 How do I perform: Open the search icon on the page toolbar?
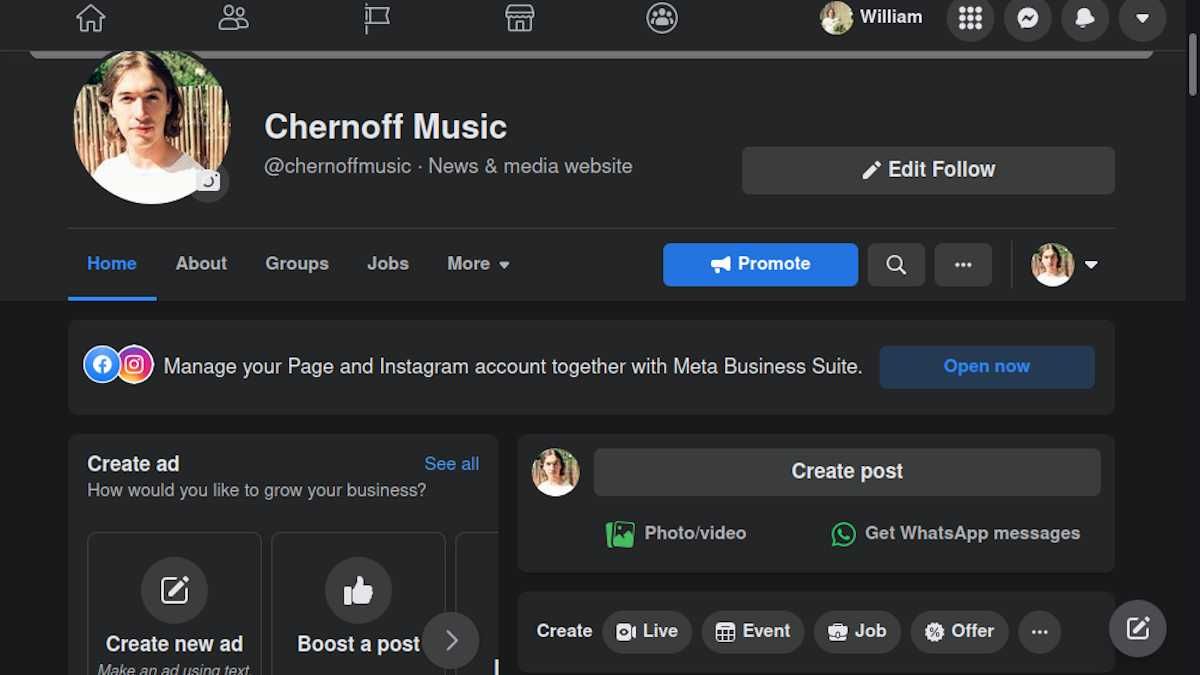896,264
